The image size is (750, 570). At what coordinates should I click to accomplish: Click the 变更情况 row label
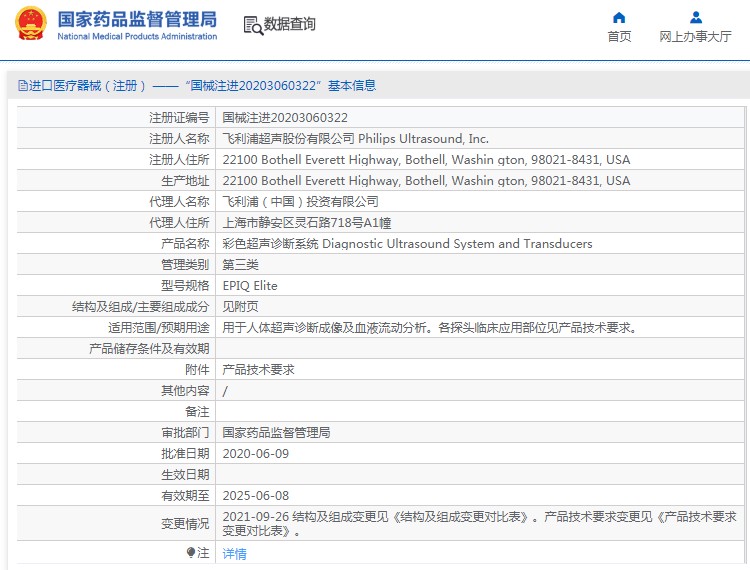(x=185, y=524)
